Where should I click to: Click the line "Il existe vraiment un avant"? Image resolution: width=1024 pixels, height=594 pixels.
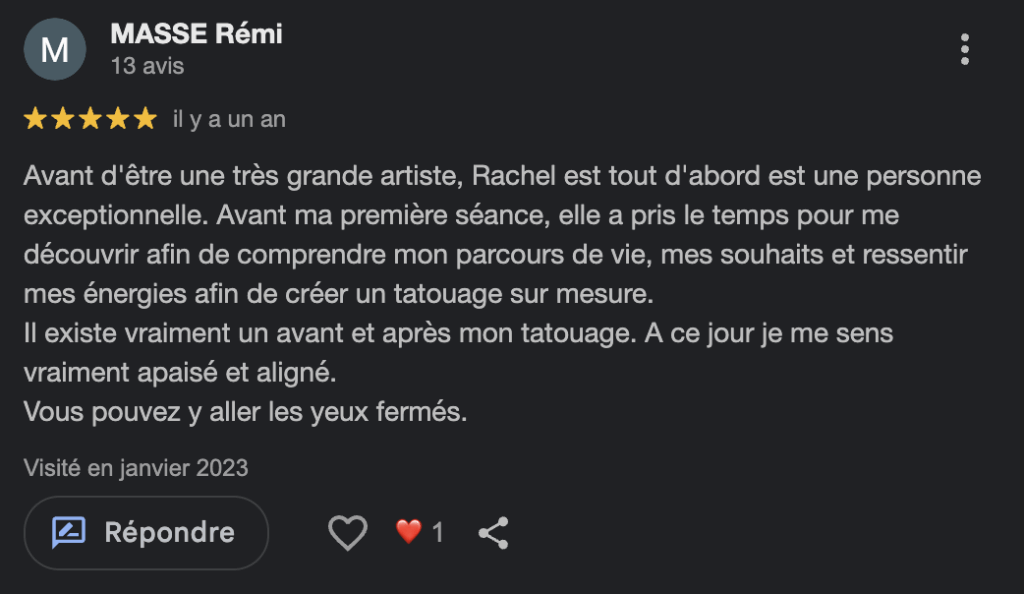coord(458,333)
